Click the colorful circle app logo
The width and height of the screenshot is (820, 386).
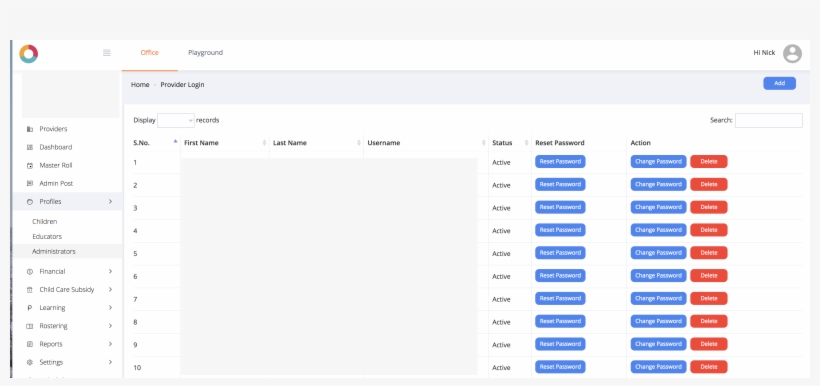point(29,54)
